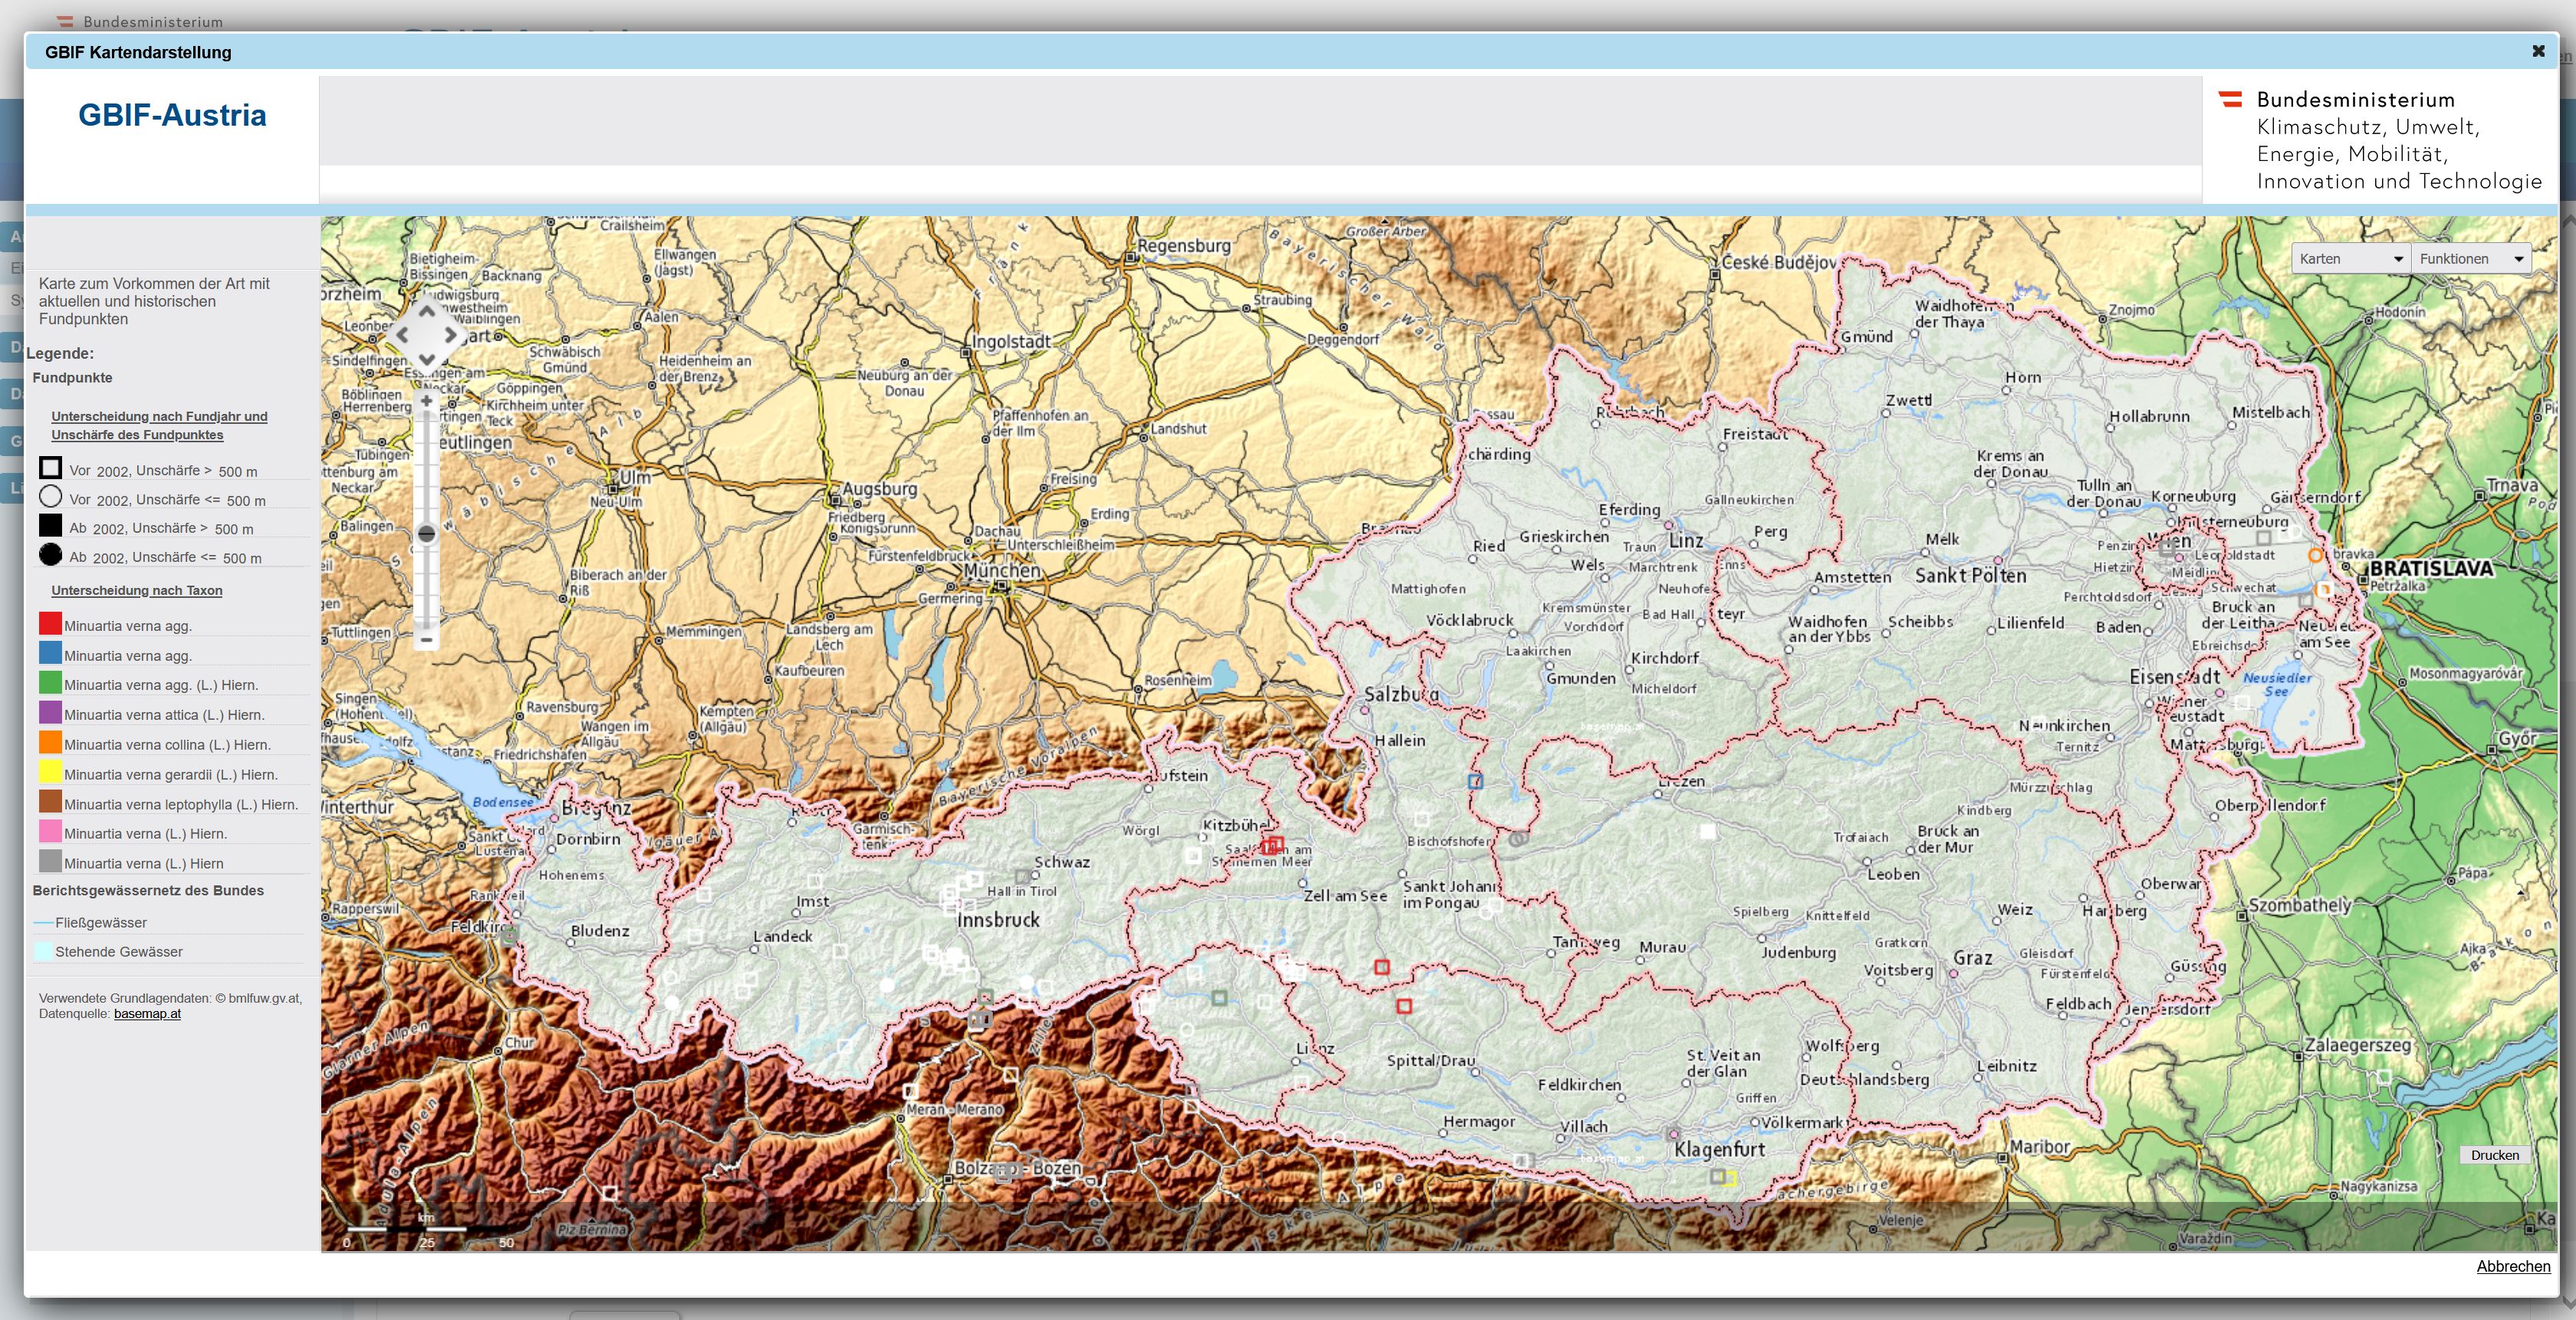This screenshot has width=2576, height=1320.
Task: Click the blue square marker south of Hallein
Action: point(1475,781)
